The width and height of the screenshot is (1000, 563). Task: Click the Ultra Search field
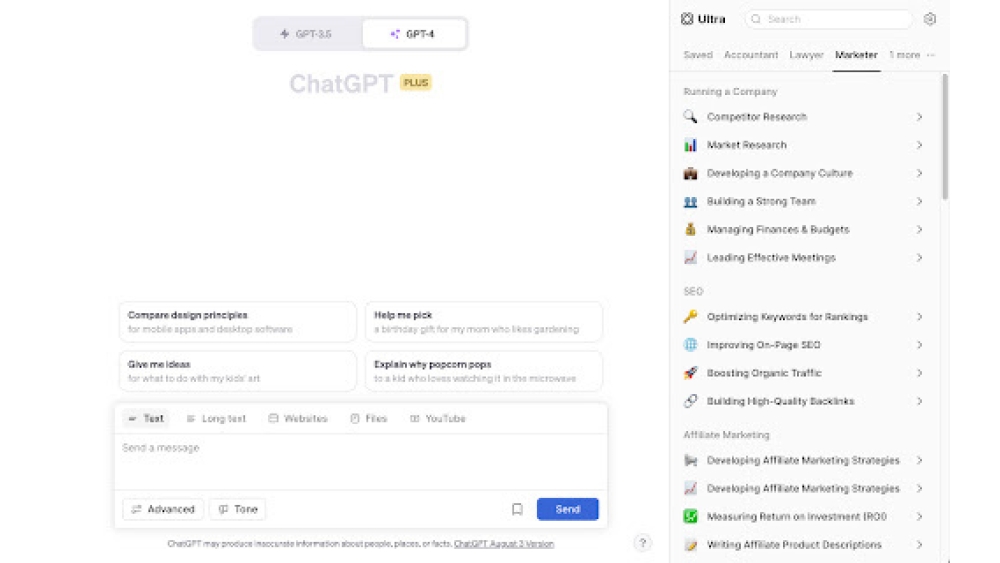828,19
